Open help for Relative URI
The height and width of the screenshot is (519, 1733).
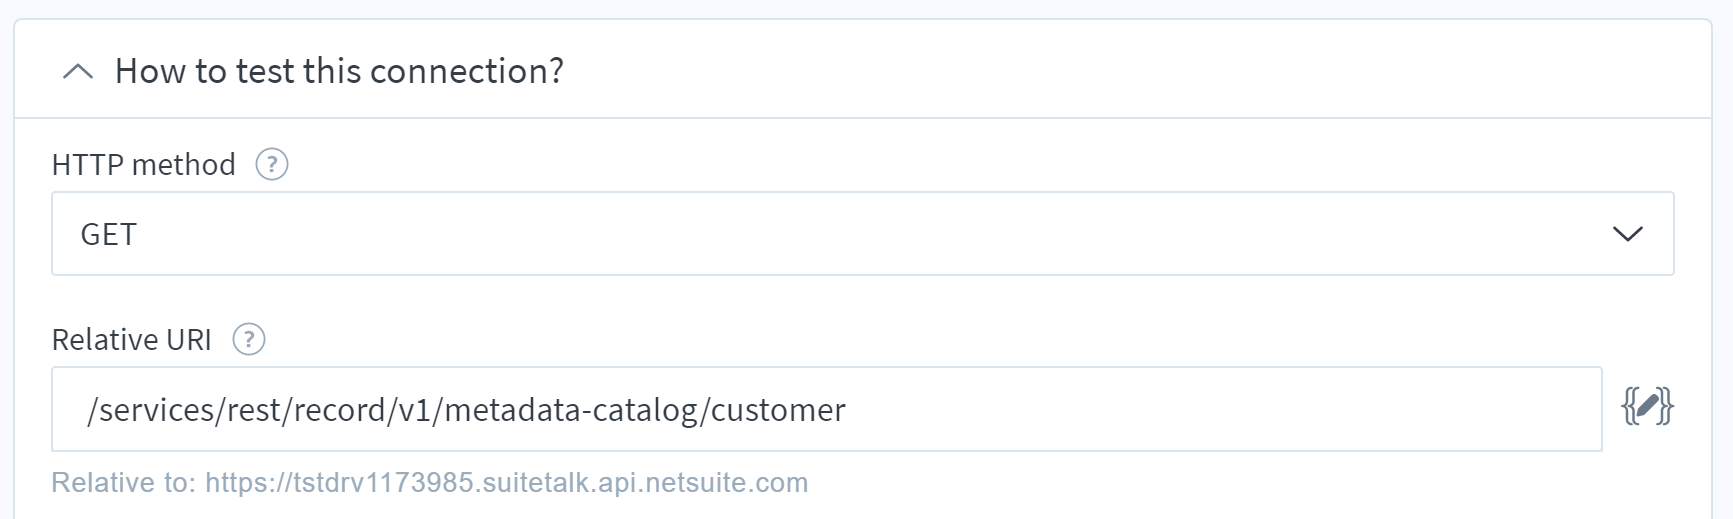coord(249,340)
